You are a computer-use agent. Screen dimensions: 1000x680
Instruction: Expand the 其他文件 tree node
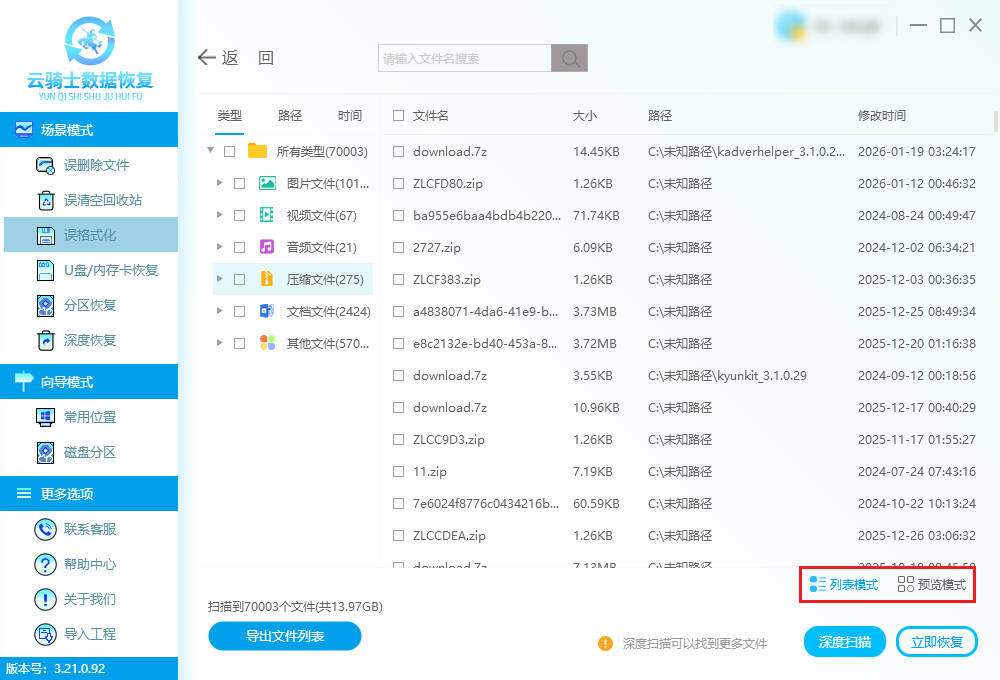click(219, 343)
